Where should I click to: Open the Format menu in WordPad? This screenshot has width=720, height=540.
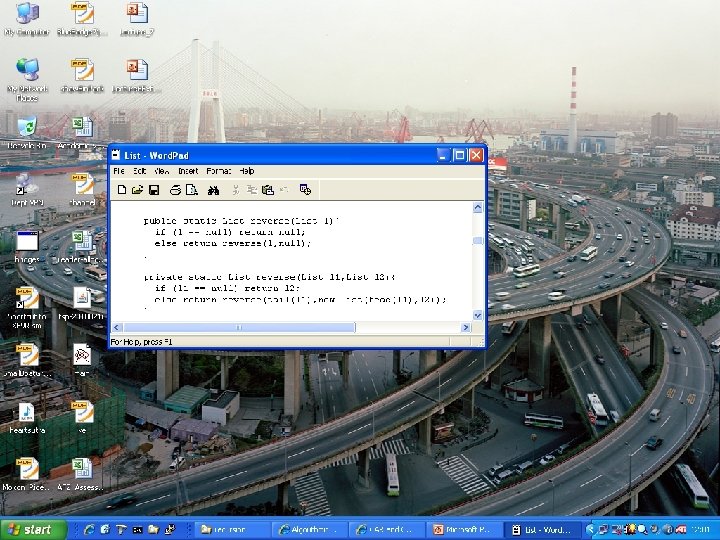(219, 171)
